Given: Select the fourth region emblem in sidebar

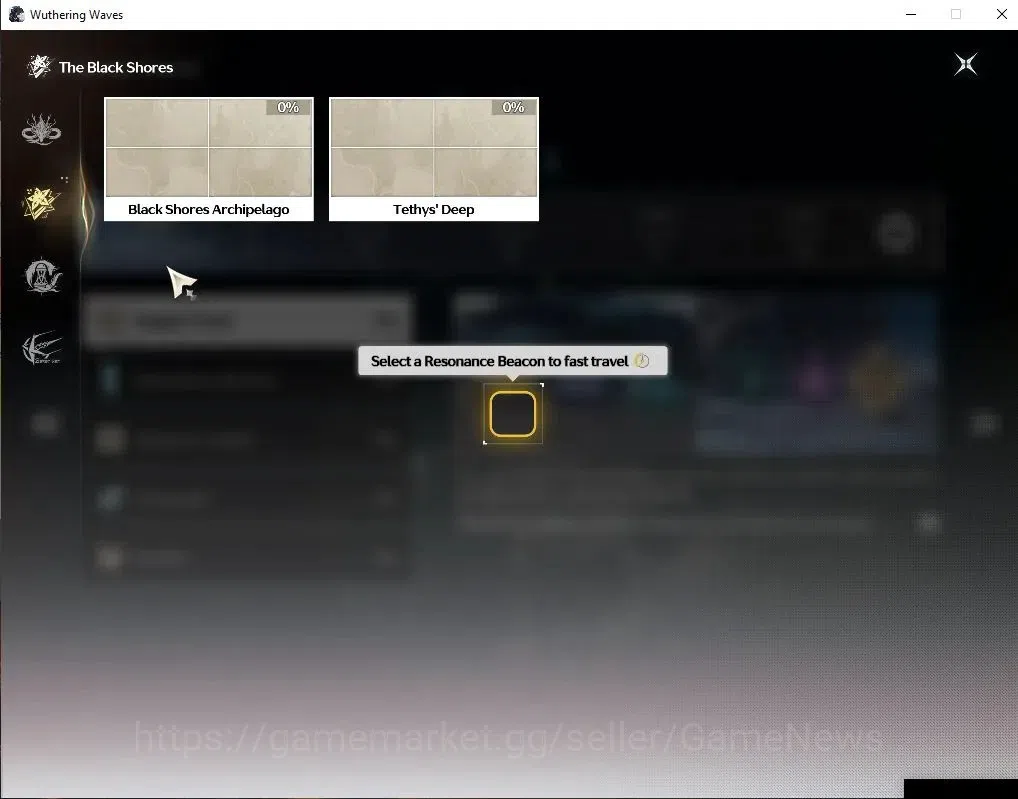Looking at the screenshot, I should pyautogui.click(x=42, y=349).
